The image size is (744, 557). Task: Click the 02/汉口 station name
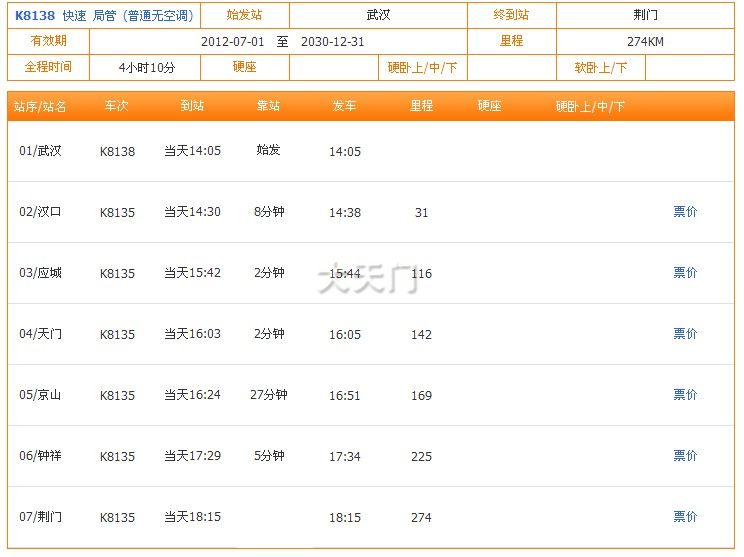click(x=40, y=212)
